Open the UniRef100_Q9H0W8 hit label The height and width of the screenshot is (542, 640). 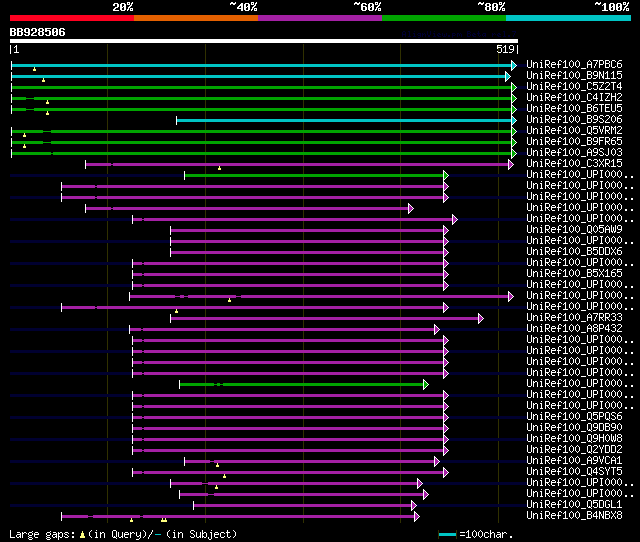tap(574, 439)
